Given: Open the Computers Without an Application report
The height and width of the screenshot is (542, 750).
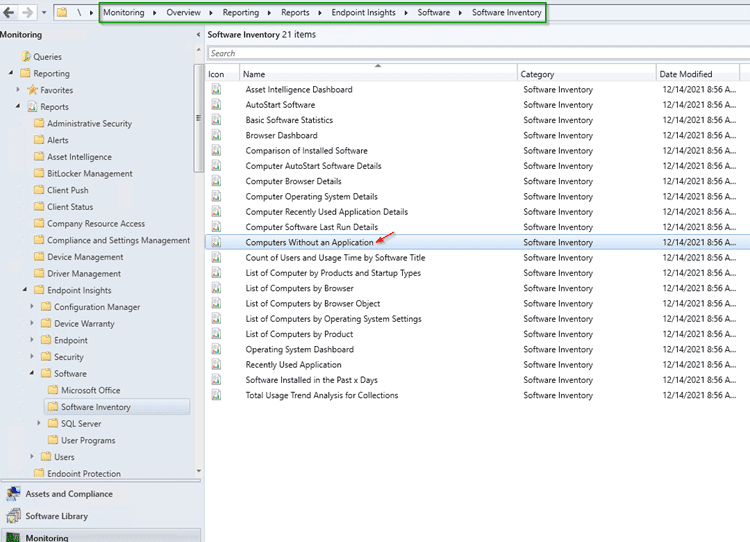Looking at the screenshot, I should pos(309,242).
